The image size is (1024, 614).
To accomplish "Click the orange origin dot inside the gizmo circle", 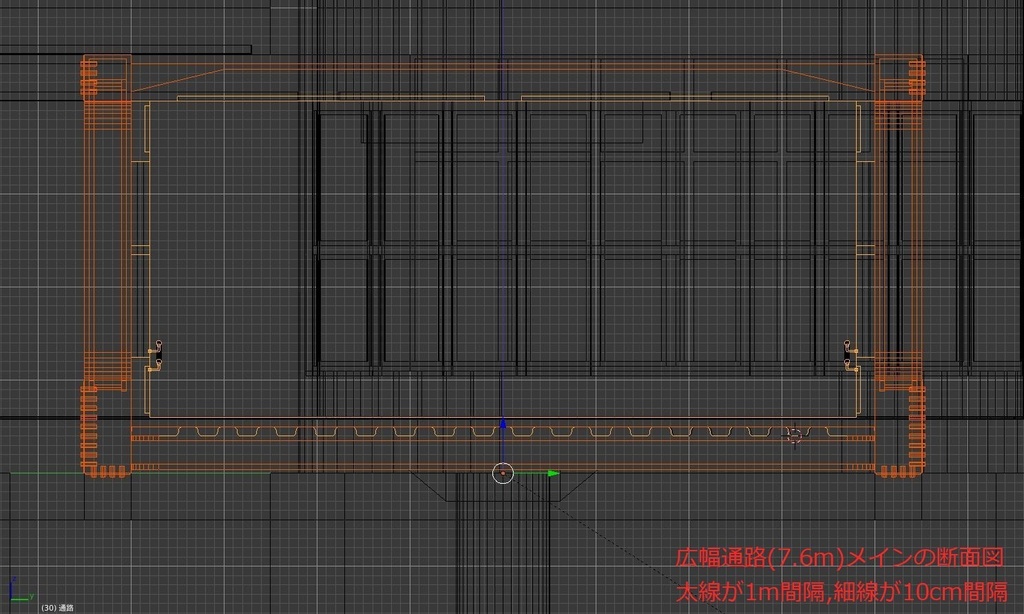I will click(x=503, y=474).
